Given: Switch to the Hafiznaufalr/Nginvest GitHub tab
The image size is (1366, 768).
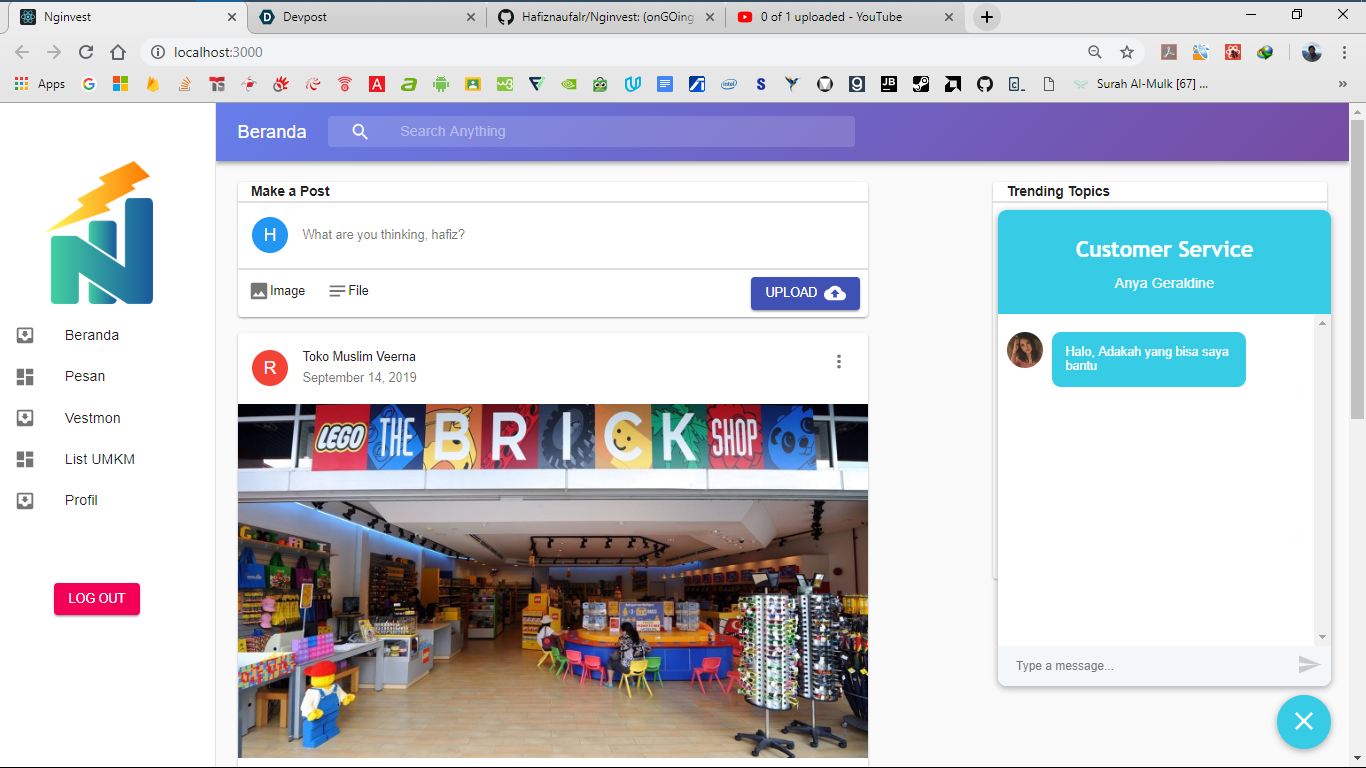Looking at the screenshot, I should click(x=606, y=17).
